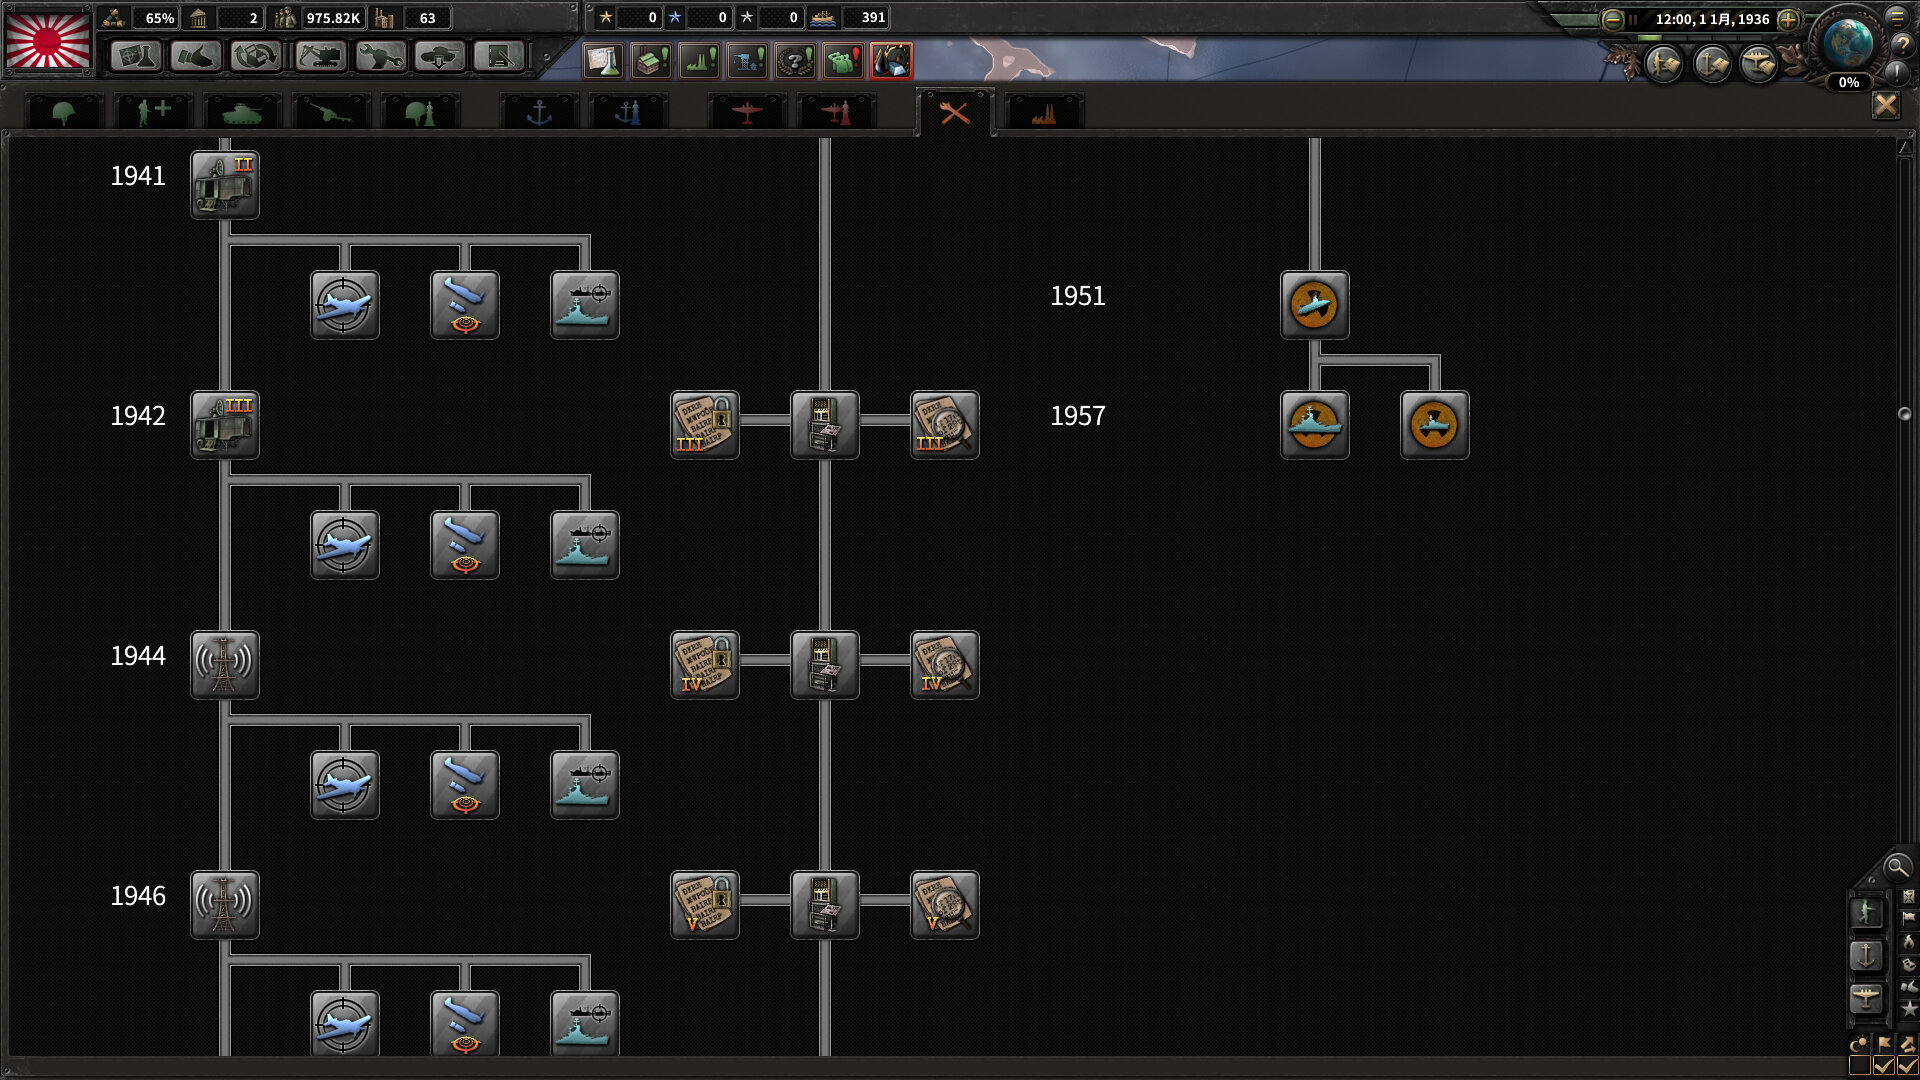Image resolution: width=1920 pixels, height=1080 pixels.
Task: Click the 1944 Radar tower technology
Action: 225,665
